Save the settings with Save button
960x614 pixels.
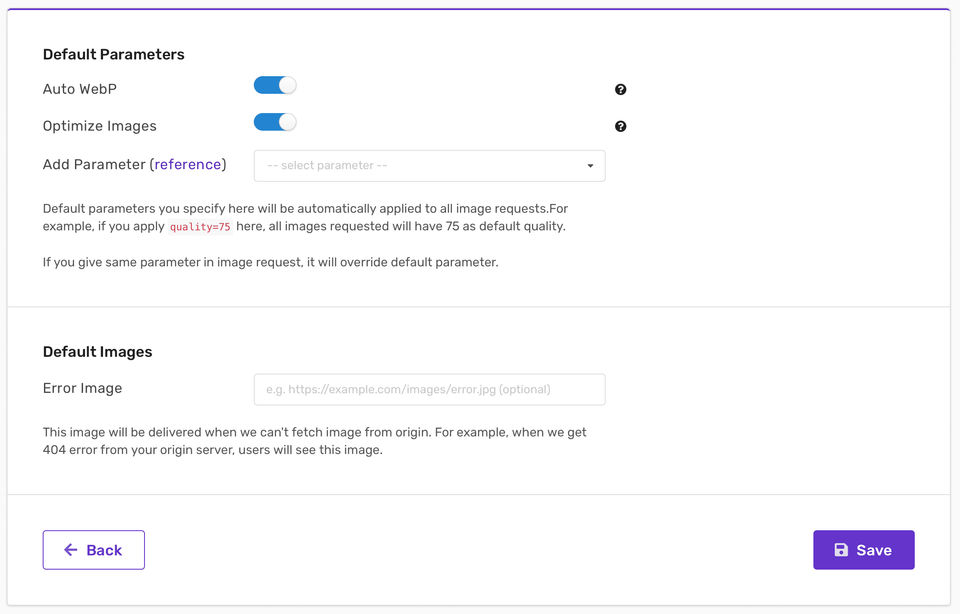point(864,550)
